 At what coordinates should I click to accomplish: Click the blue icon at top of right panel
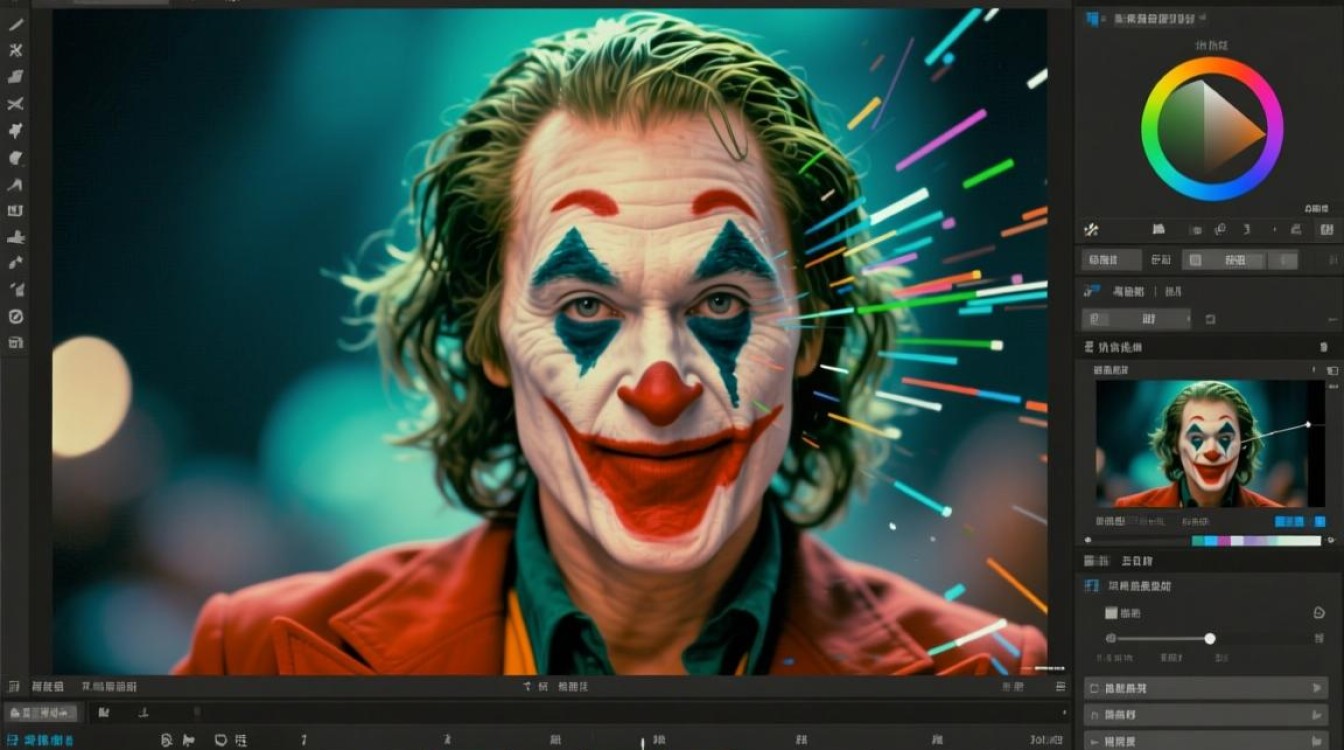[x=1092, y=18]
